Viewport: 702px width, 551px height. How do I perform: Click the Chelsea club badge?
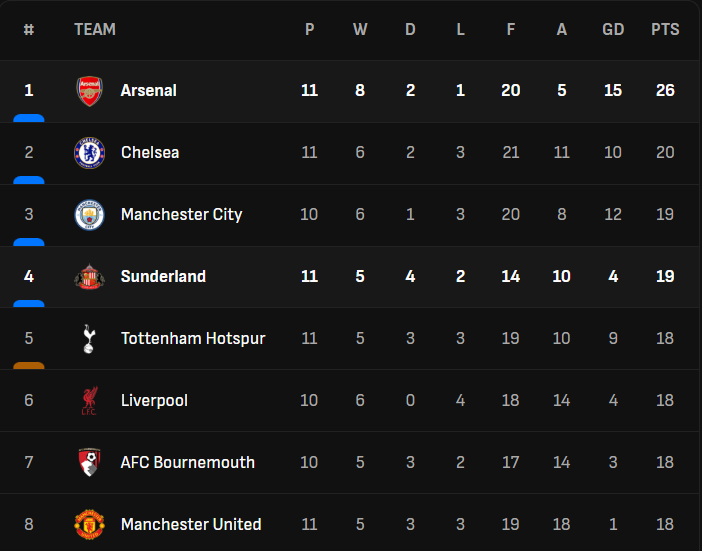[x=89, y=153]
